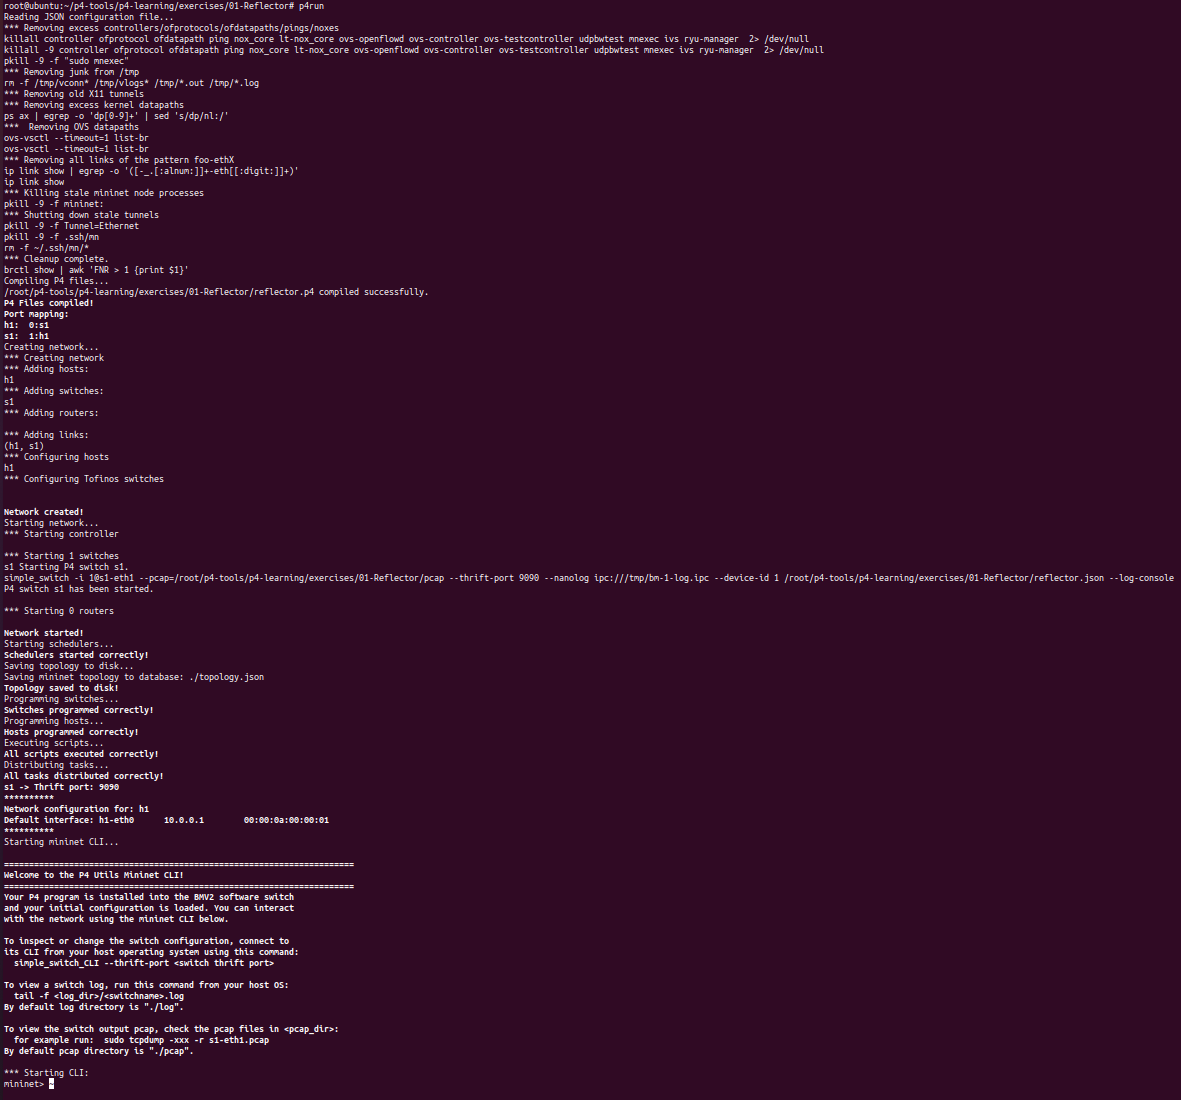Click the 'Saving mininet topology to database' line
Viewport: 1181px width, 1100px height.
point(134,677)
